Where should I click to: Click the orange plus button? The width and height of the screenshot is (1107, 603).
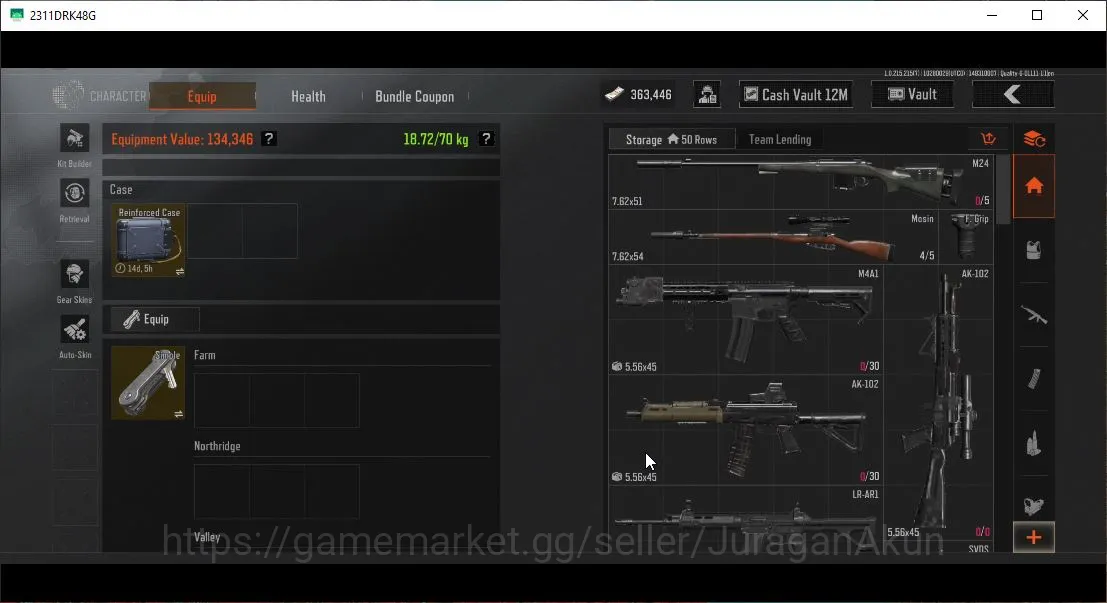1034,537
